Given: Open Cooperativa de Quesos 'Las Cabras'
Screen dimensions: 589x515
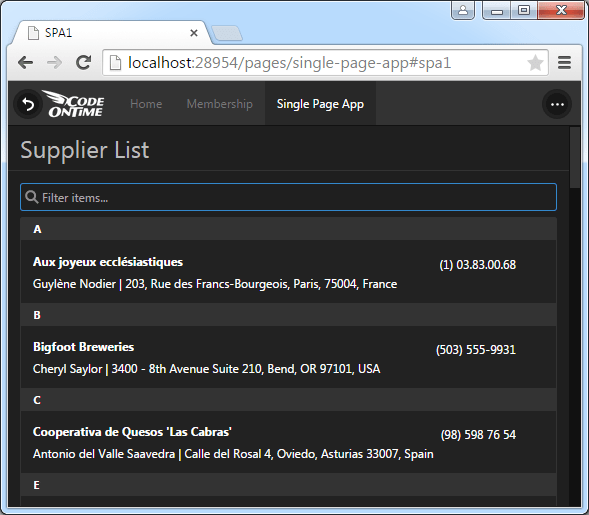Looking at the screenshot, I should [x=288, y=442].
